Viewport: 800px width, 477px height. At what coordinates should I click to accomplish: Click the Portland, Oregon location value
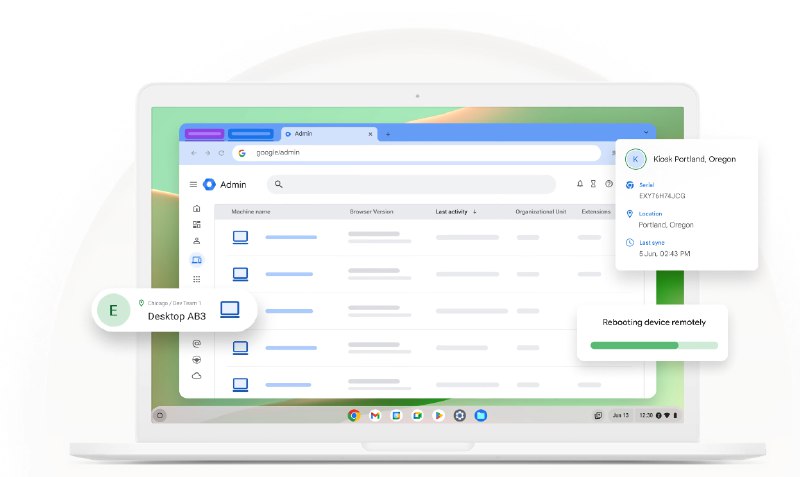[x=666, y=225]
